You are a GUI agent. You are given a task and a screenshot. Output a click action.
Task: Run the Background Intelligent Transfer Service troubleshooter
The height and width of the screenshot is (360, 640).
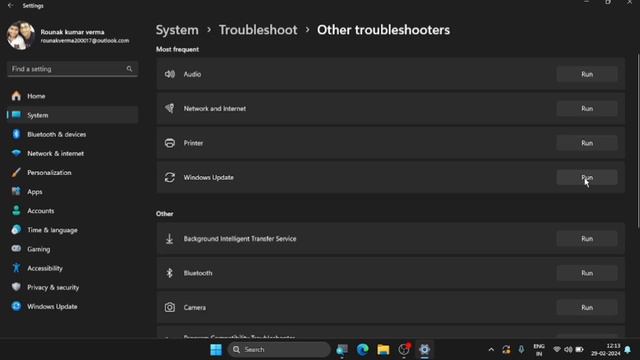pos(587,239)
